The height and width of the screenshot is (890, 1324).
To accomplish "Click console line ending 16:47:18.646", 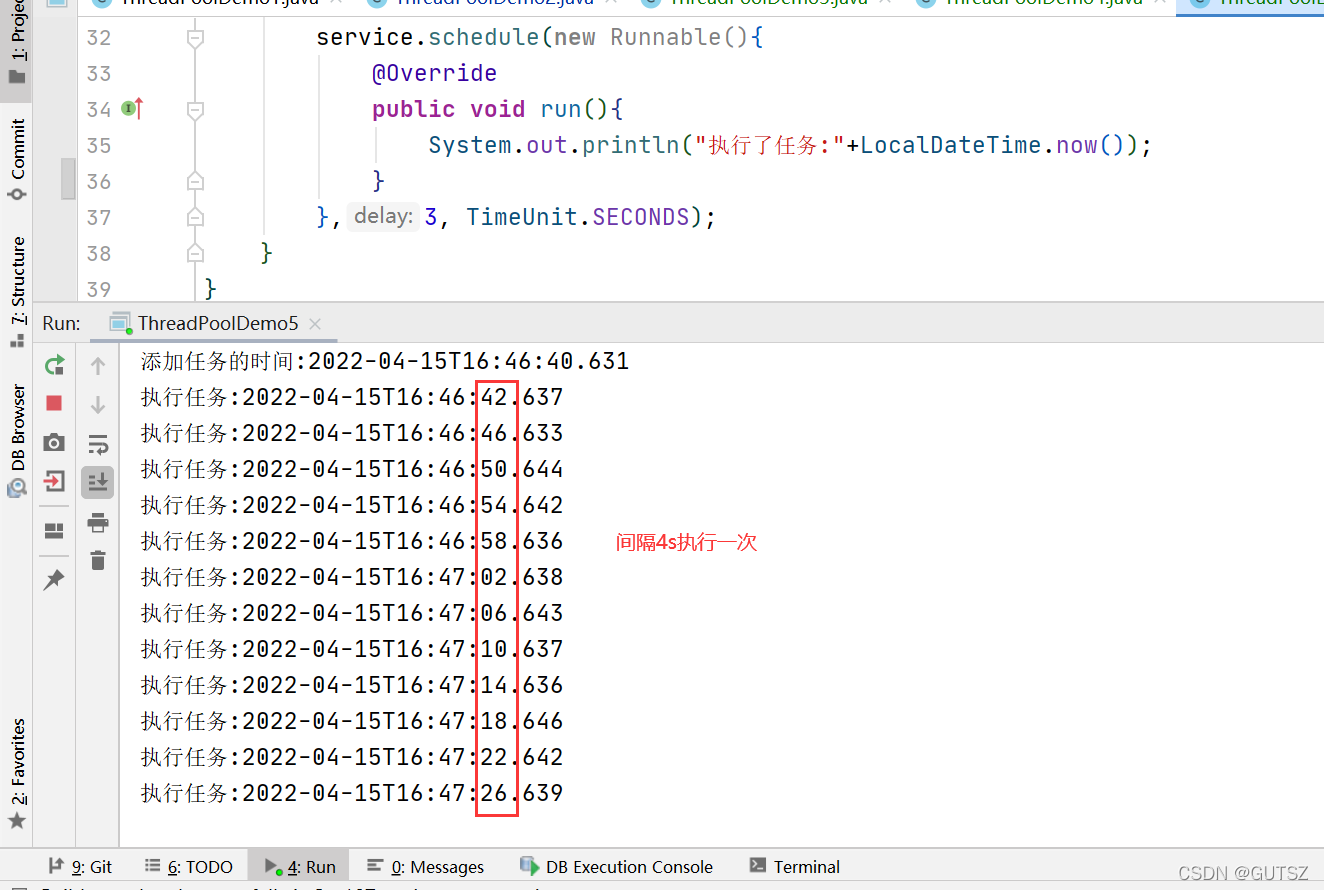I will (x=352, y=721).
